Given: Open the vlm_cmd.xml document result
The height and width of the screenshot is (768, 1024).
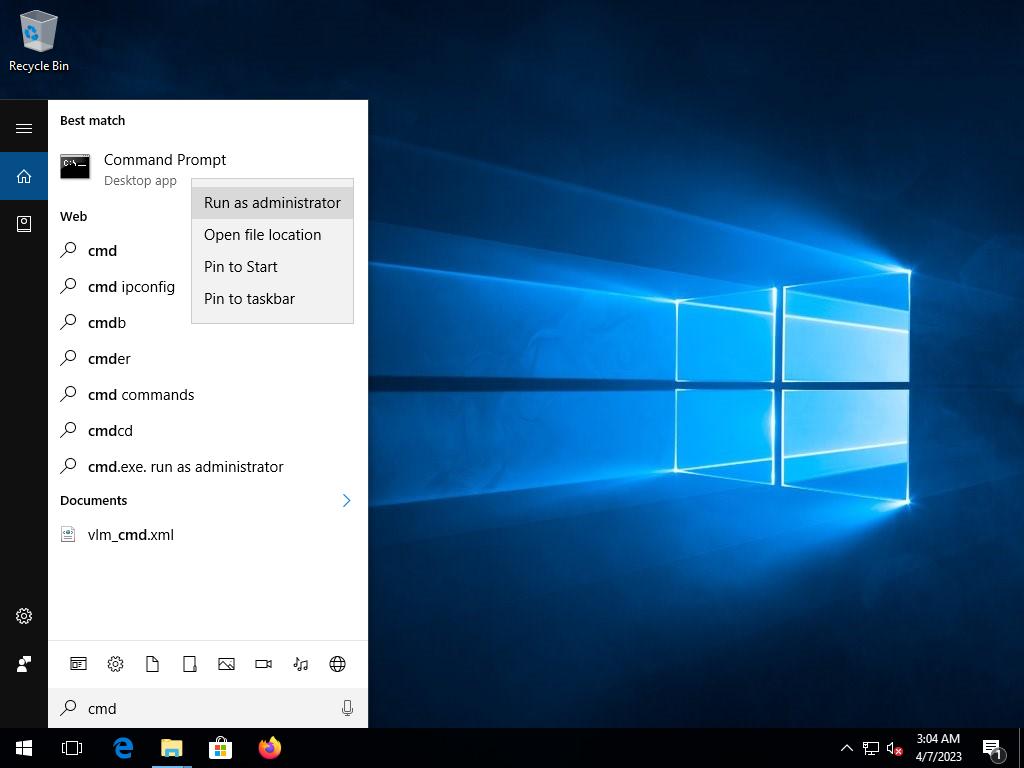Looking at the screenshot, I should coord(130,535).
